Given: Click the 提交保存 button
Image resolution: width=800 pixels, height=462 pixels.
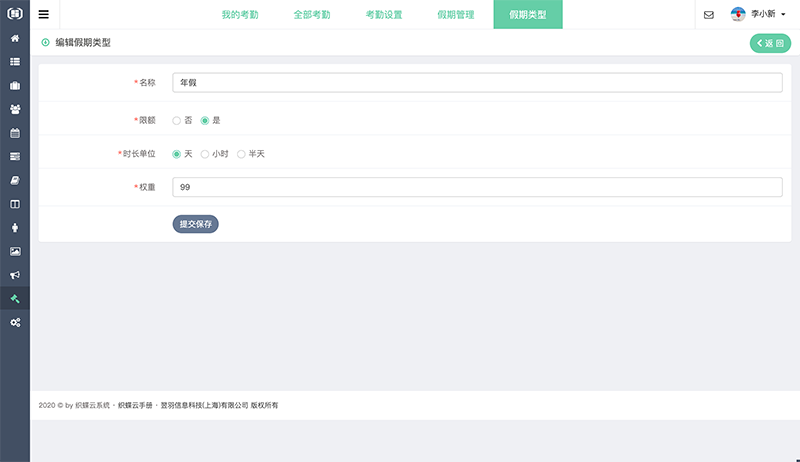Looking at the screenshot, I should pyautogui.click(x=195, y=224).
